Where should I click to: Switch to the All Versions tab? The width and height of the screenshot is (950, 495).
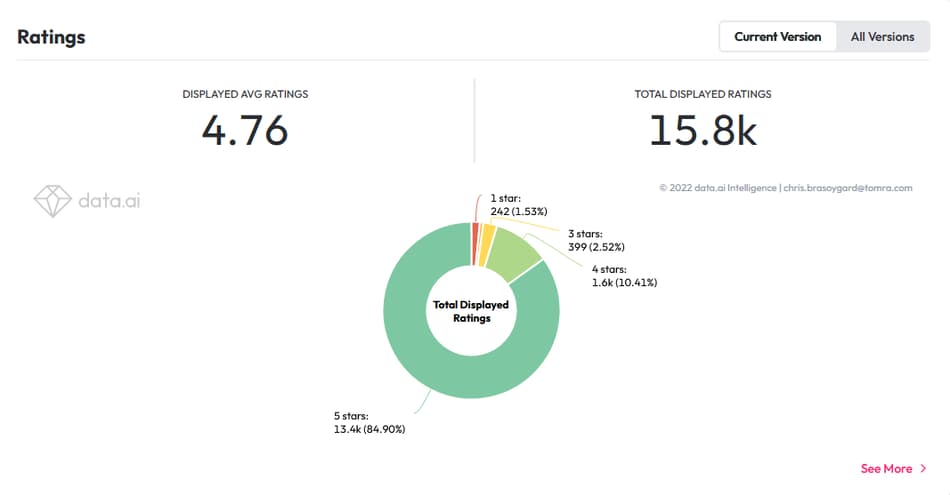click(x=882, y=37)
